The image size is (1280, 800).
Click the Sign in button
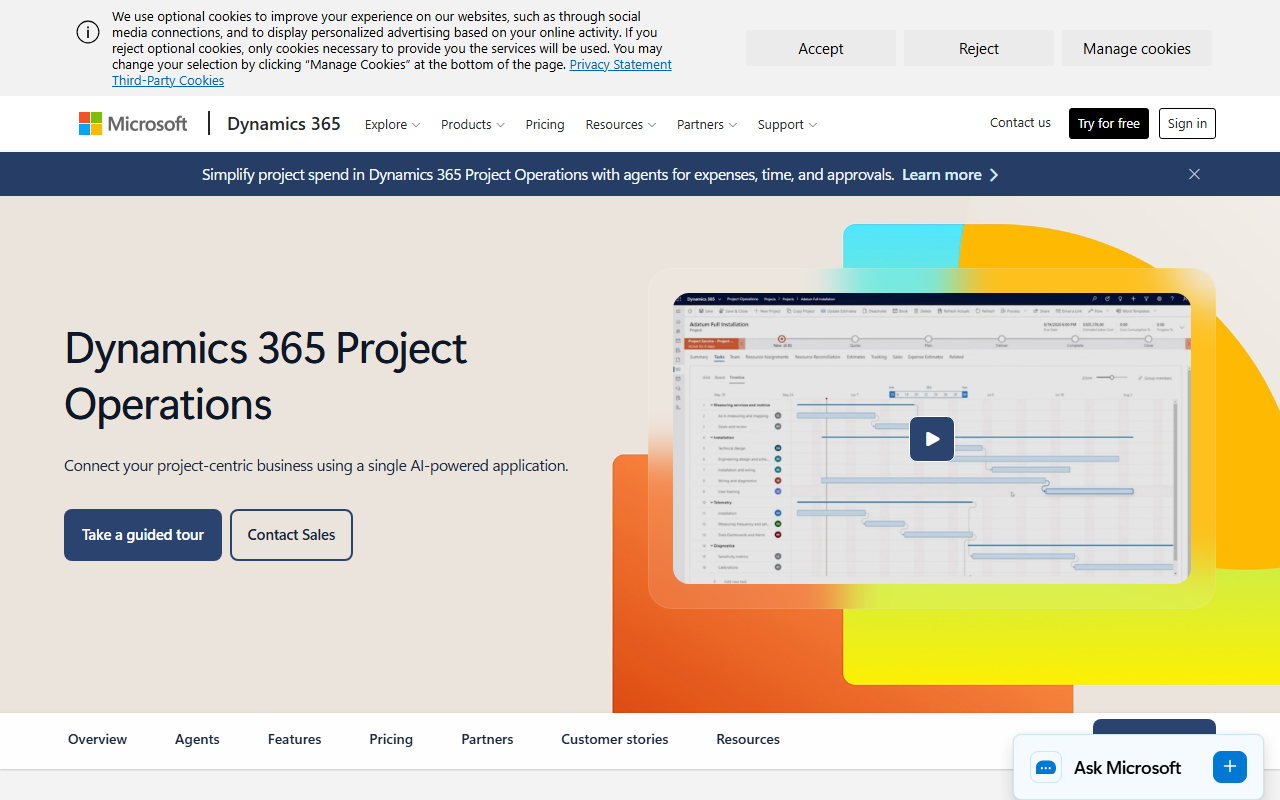(x=1187, y=123)
